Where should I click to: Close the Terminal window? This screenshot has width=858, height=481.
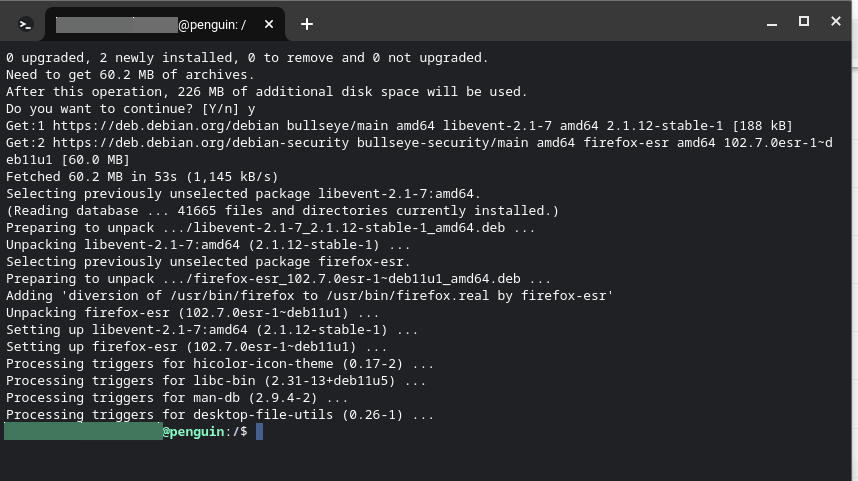[x=836, y=21]
